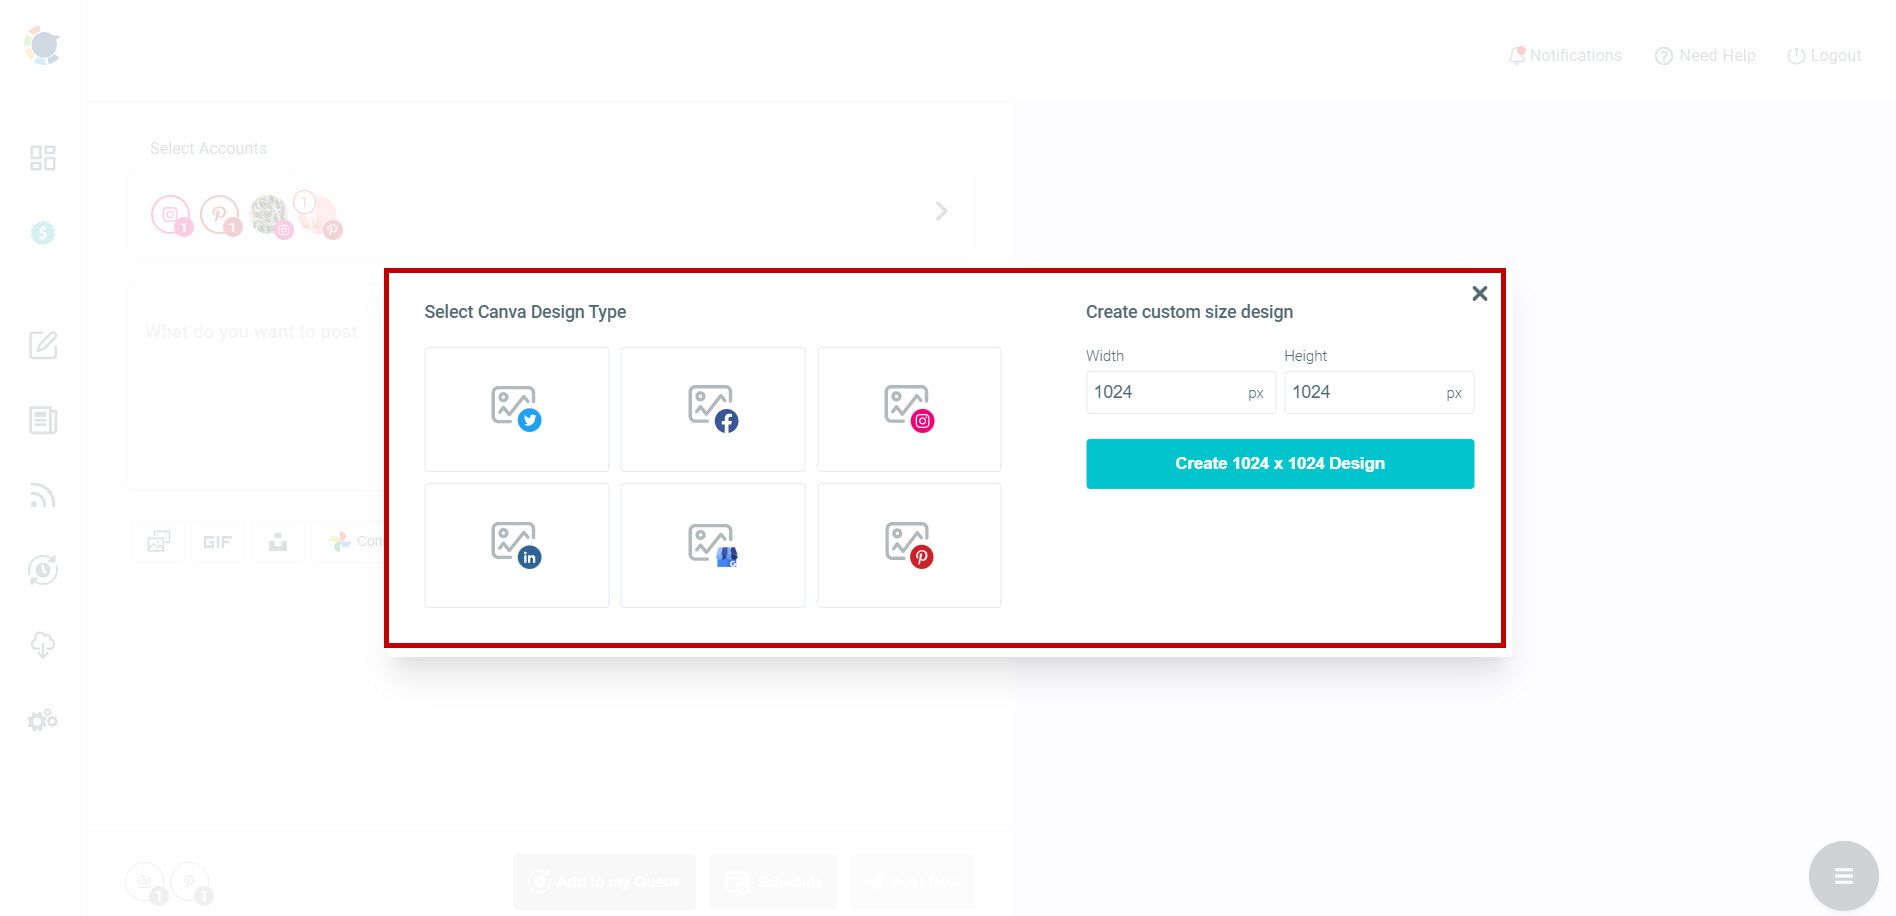Viewport: 1896px width, 916px height.
Task: Choose the LinkedIn Canva design type
Action: coord(516,544)
